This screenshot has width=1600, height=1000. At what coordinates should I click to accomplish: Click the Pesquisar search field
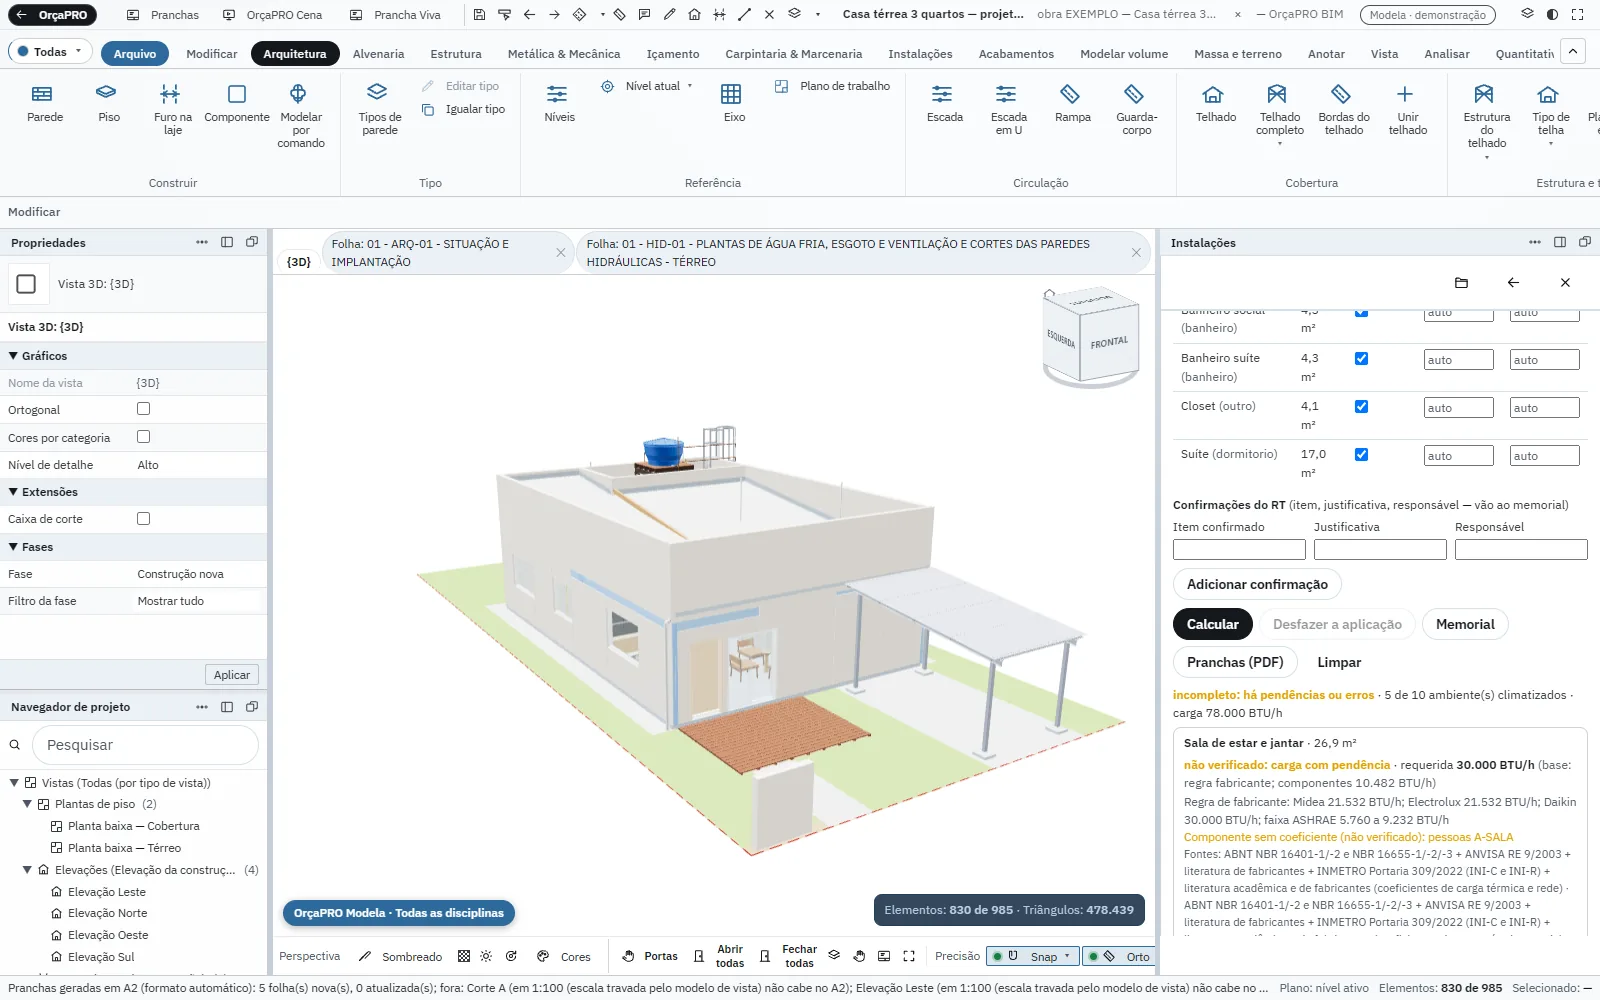[x=146, y=745]
